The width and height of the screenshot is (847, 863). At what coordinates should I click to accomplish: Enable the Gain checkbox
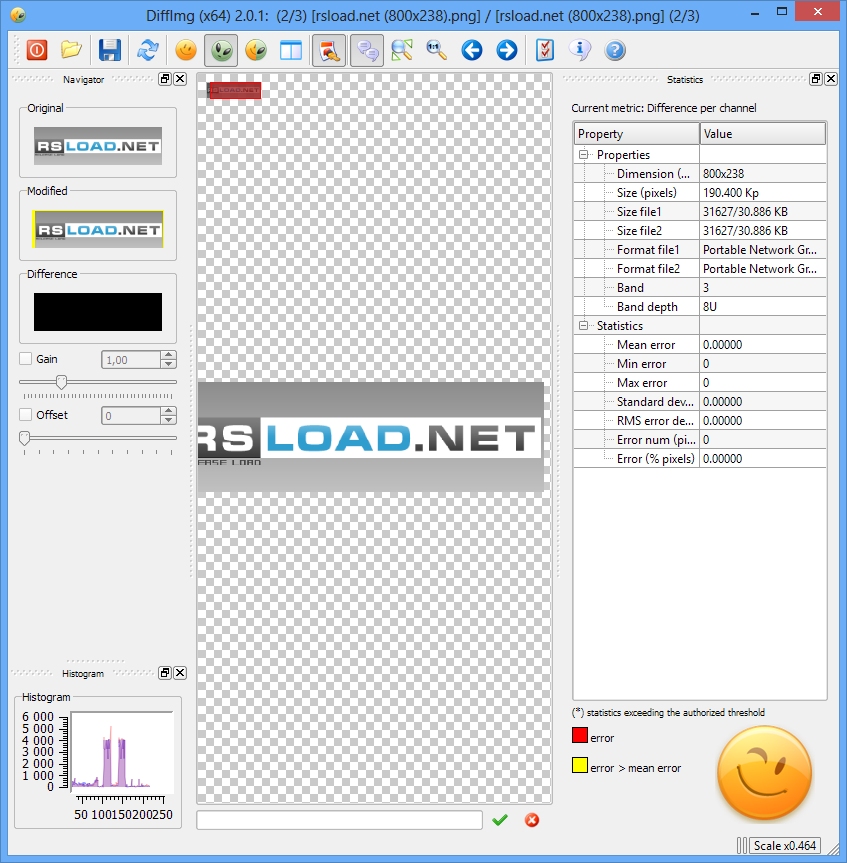point(25,359)
